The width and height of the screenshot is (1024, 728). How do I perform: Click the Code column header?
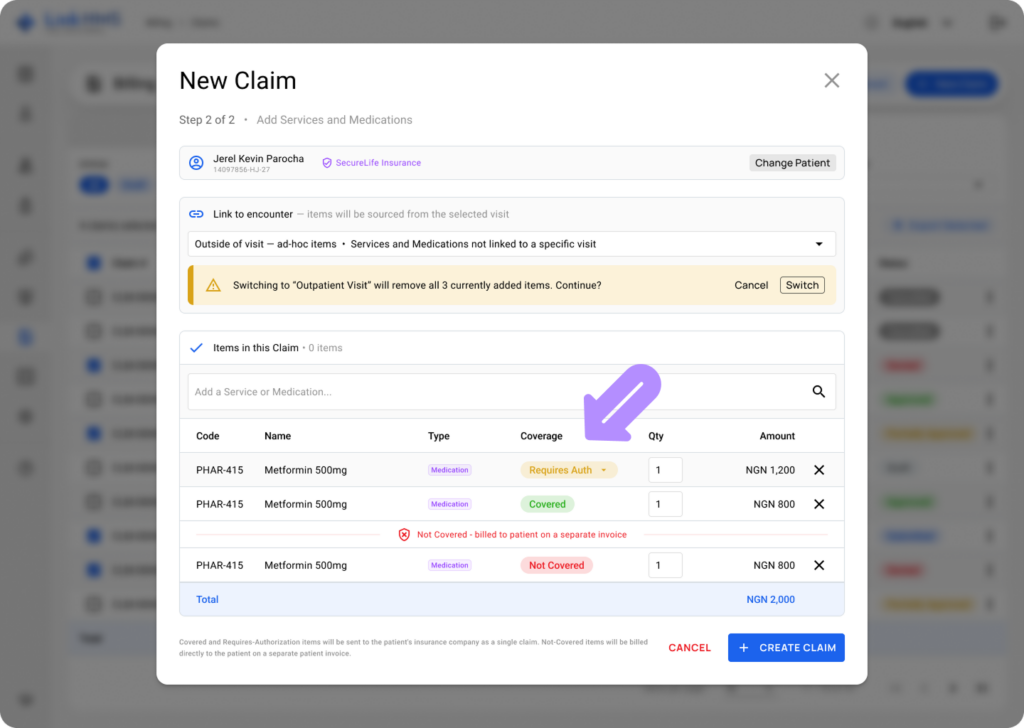(x=208, y=436)
